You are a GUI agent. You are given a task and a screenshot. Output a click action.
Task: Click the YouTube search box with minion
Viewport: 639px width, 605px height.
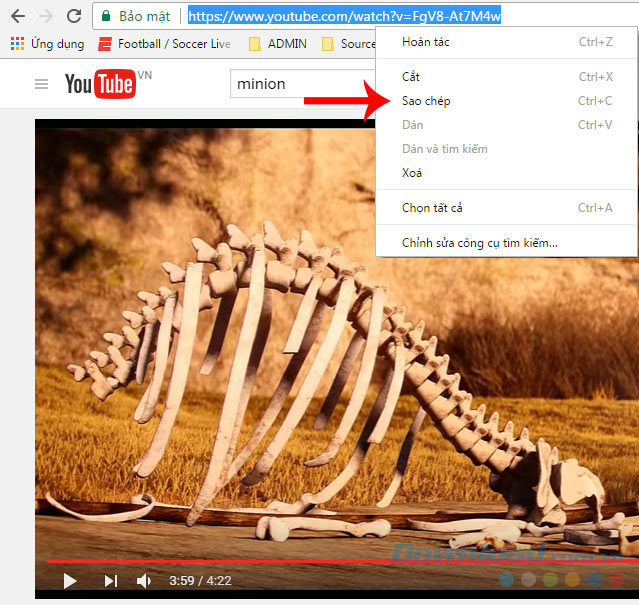click(x=300, y=84)
